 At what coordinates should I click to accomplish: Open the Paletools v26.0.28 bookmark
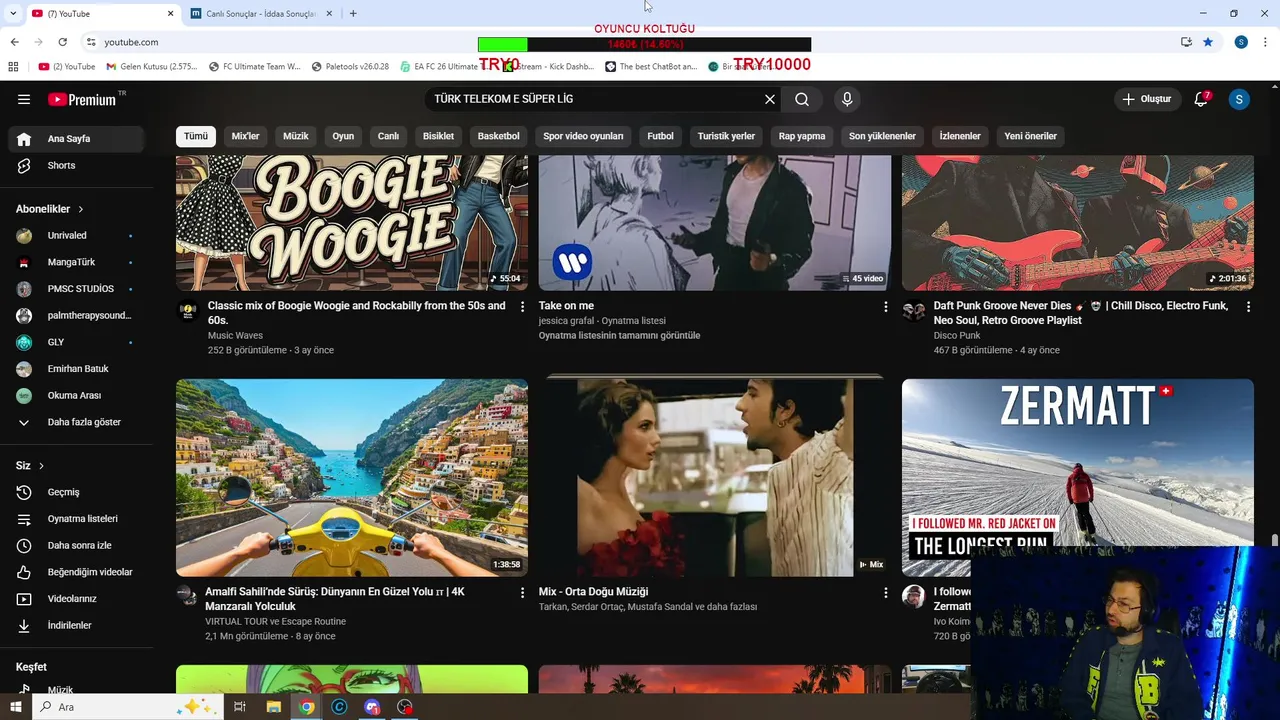pyautogui.click(x=350, y=67)
